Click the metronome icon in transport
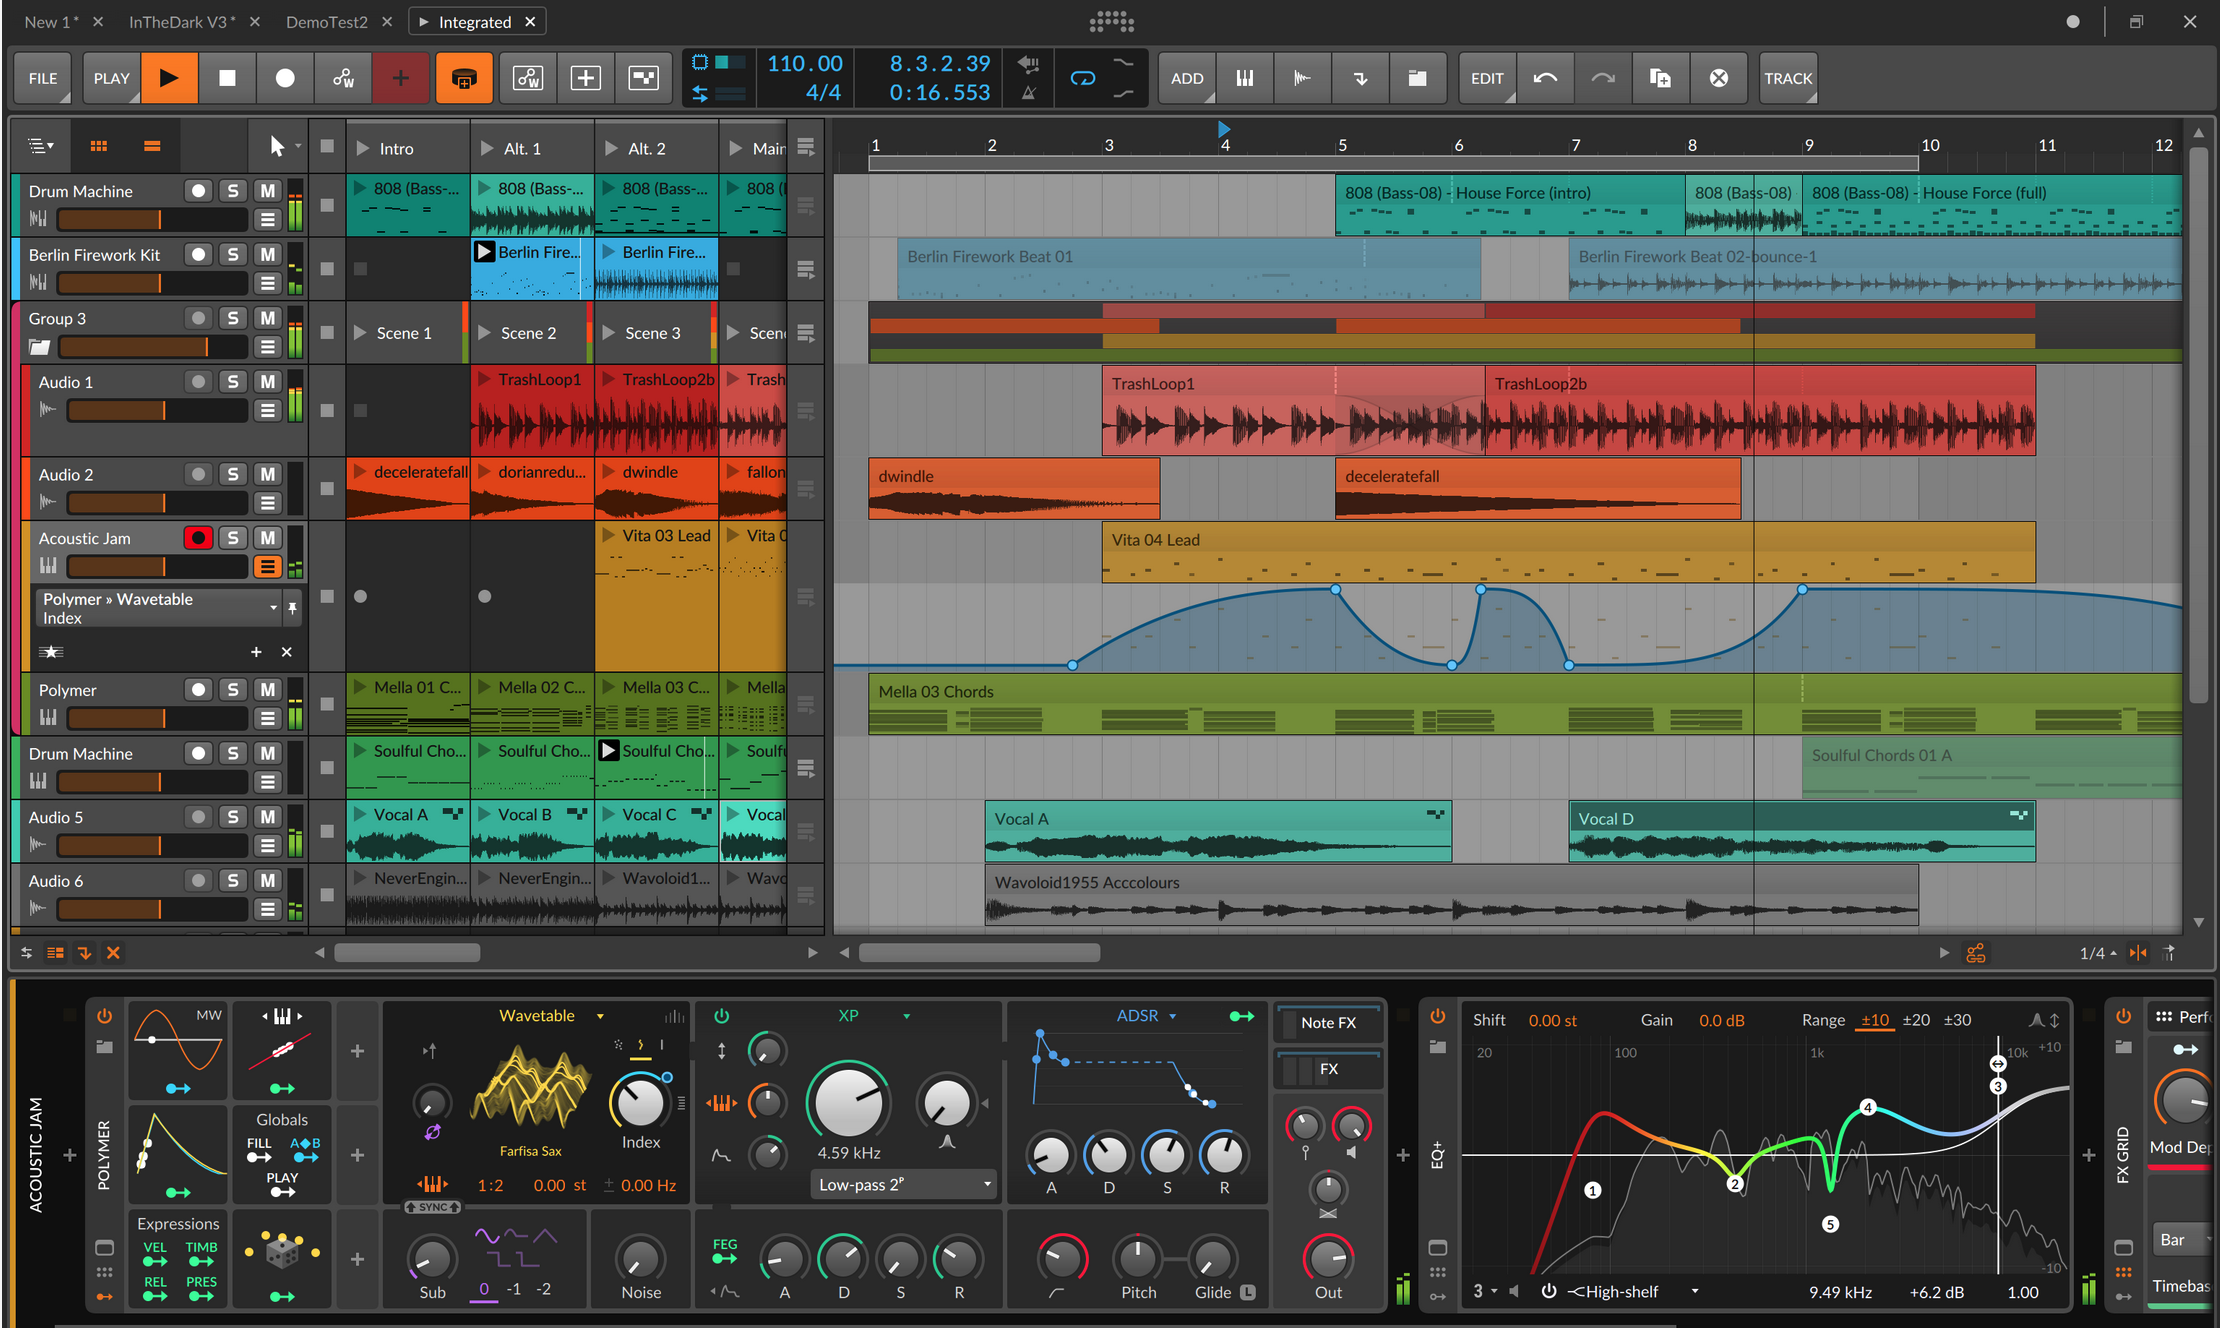2220x1328 pixels. point(1028,93)
